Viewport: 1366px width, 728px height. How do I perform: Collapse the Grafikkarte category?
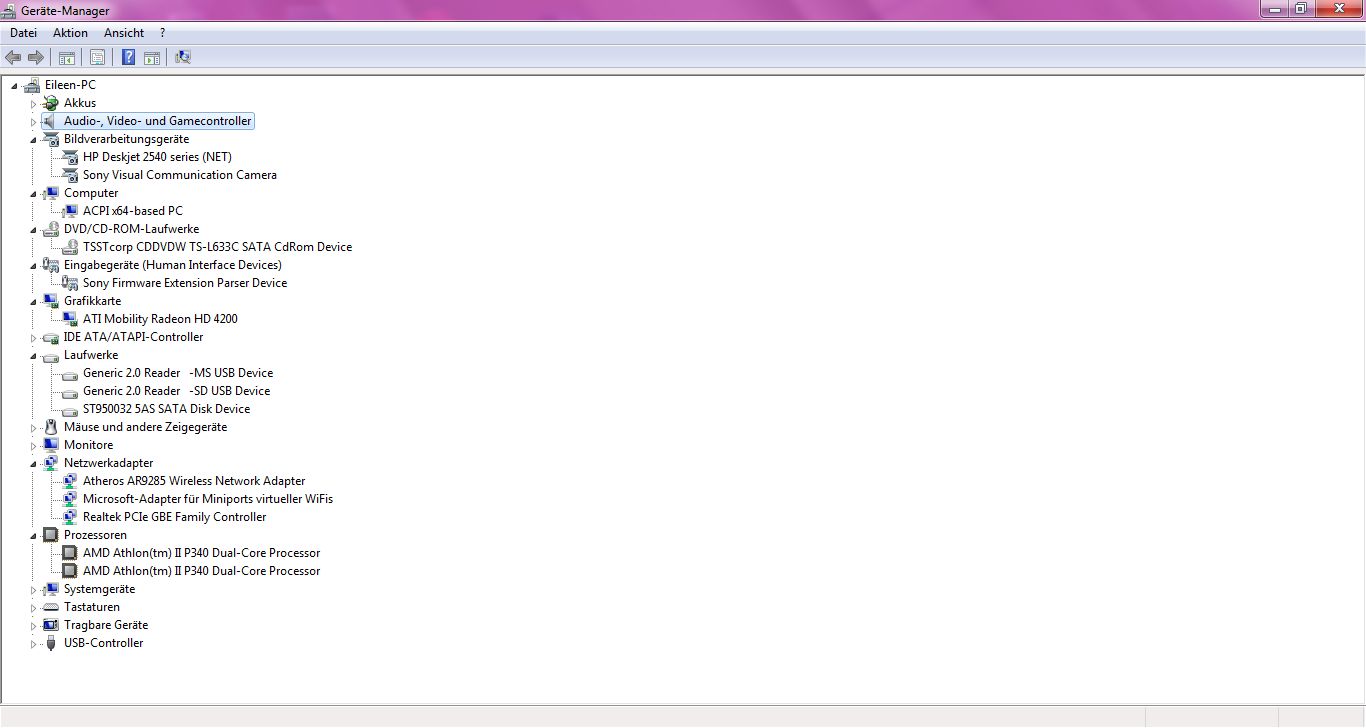33,302
